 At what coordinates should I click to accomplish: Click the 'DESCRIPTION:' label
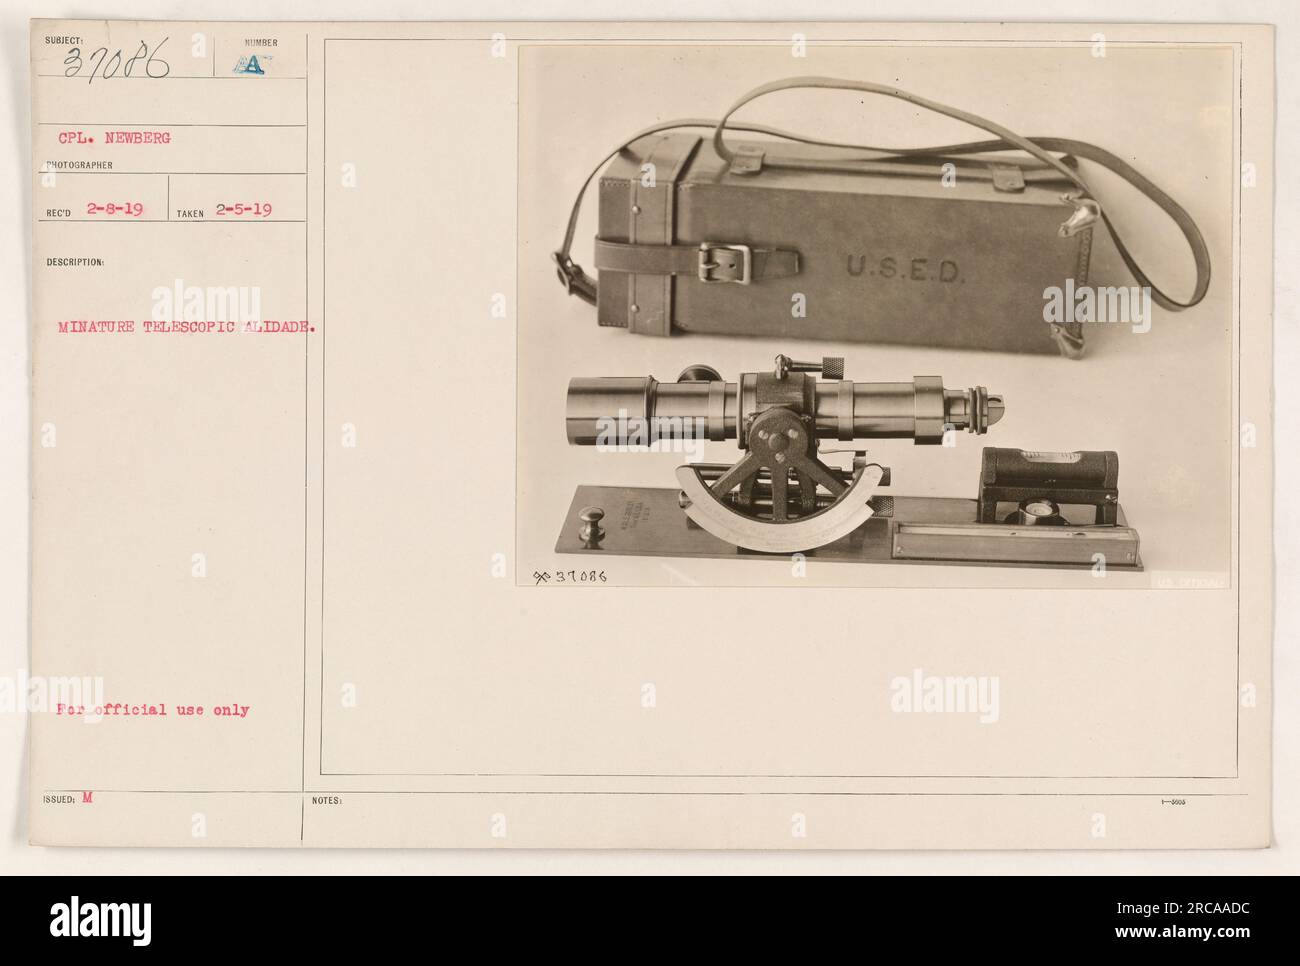[x=75, y=262]
